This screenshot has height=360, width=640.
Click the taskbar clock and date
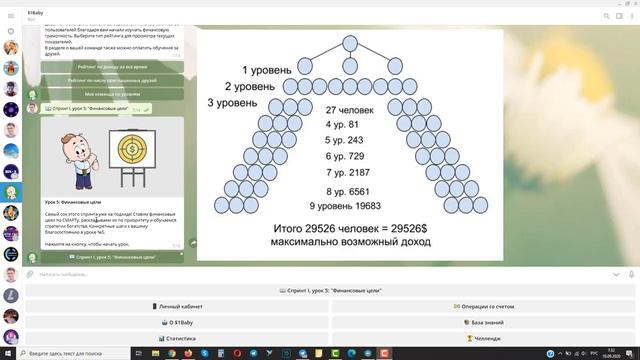click(x=612, y=353)
